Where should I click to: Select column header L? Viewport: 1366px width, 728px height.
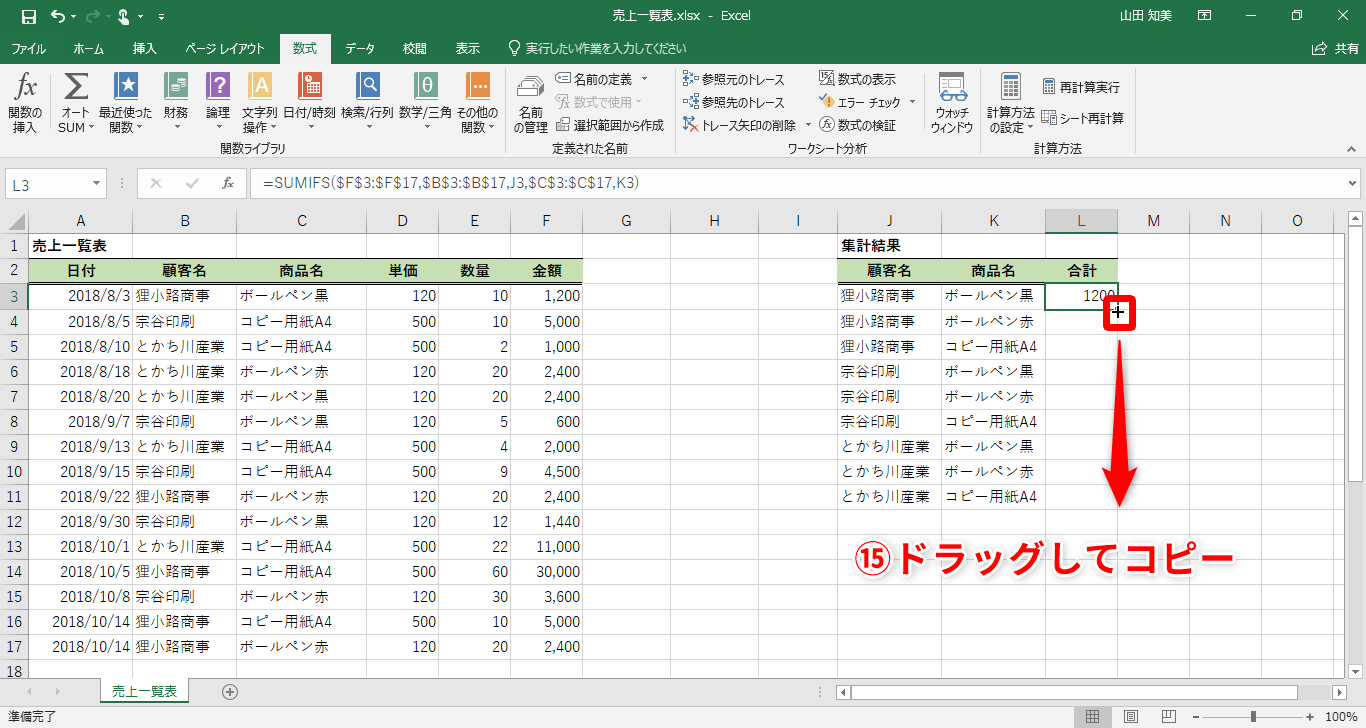(x=1081, y=221)
